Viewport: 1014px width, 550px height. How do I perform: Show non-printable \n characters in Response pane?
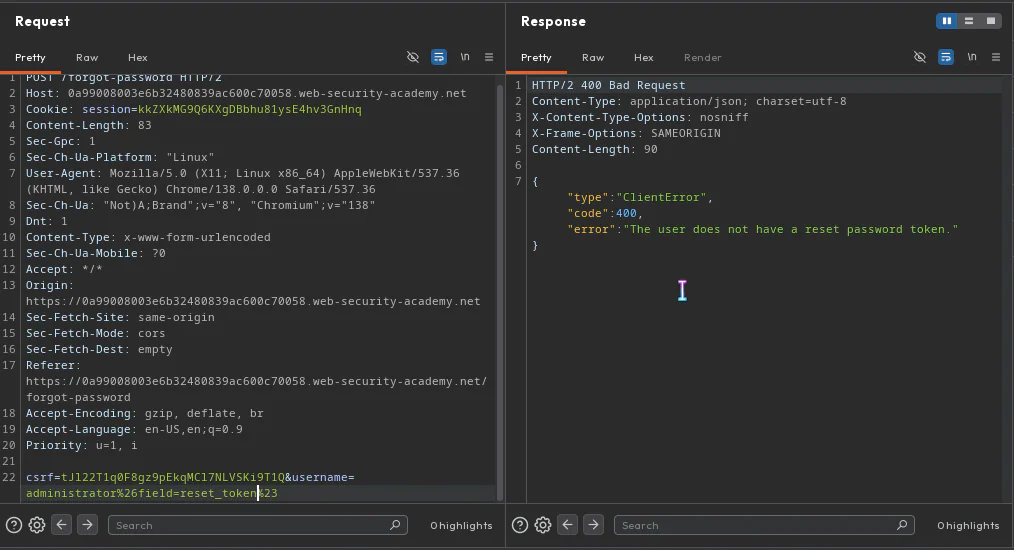pos(971,57)
